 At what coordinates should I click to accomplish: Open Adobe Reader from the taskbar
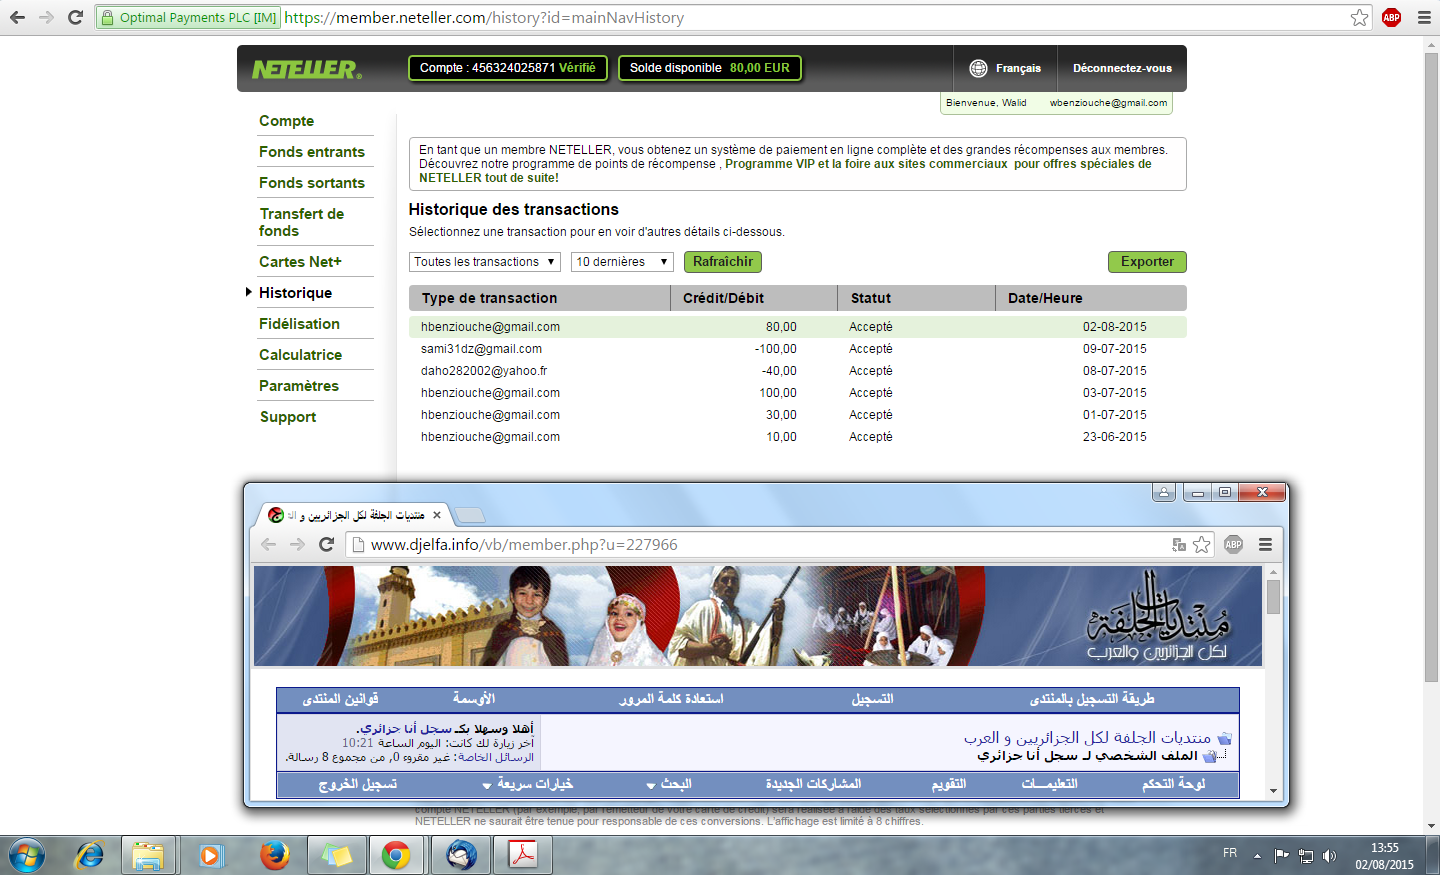523,856
